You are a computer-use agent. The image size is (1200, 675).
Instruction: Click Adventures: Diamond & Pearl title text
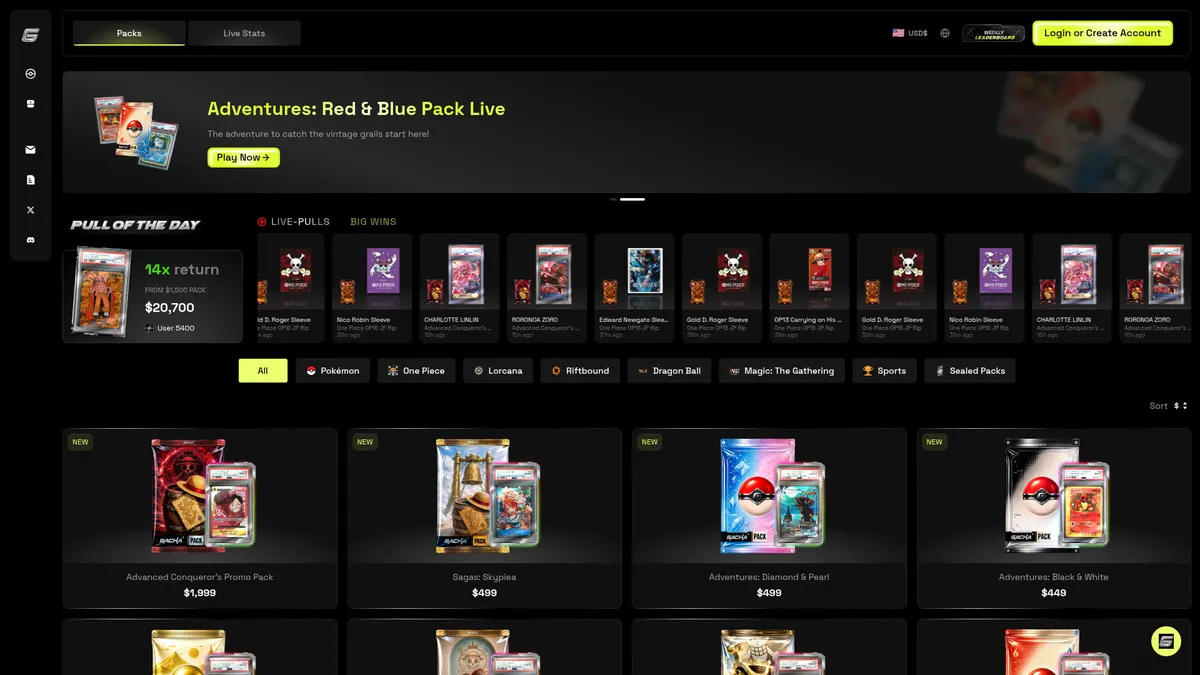769,577
